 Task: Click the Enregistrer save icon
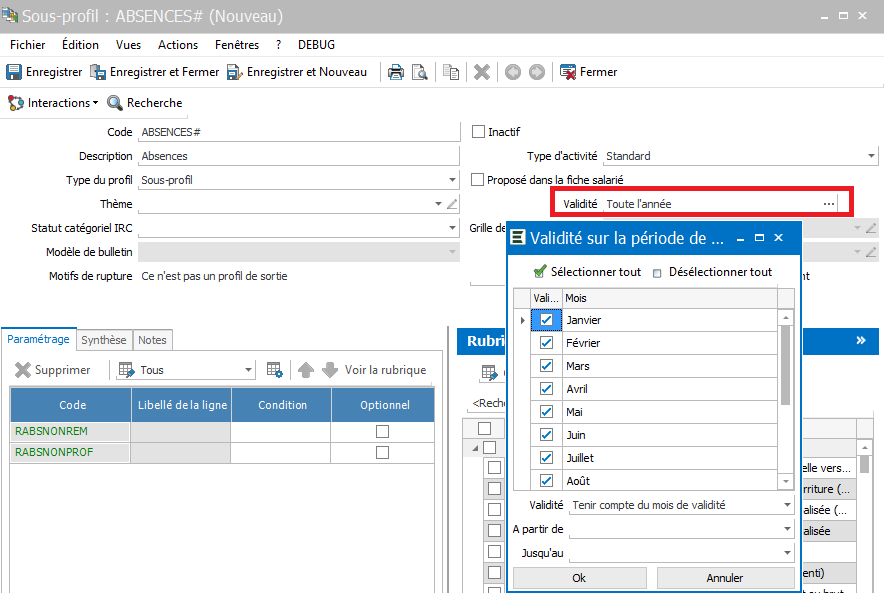coord(14,72)
